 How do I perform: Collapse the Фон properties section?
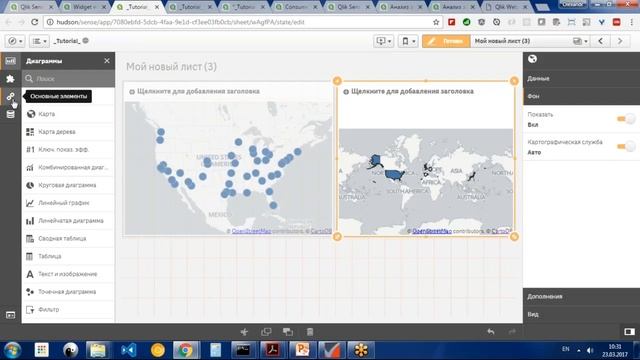click(581, 96)
